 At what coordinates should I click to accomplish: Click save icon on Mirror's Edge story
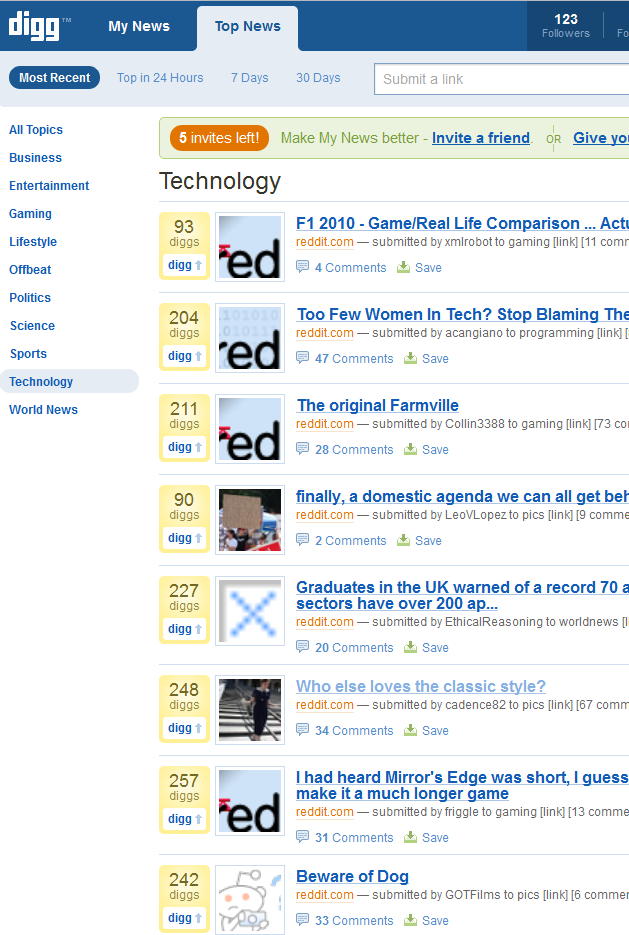click(411, 837)
